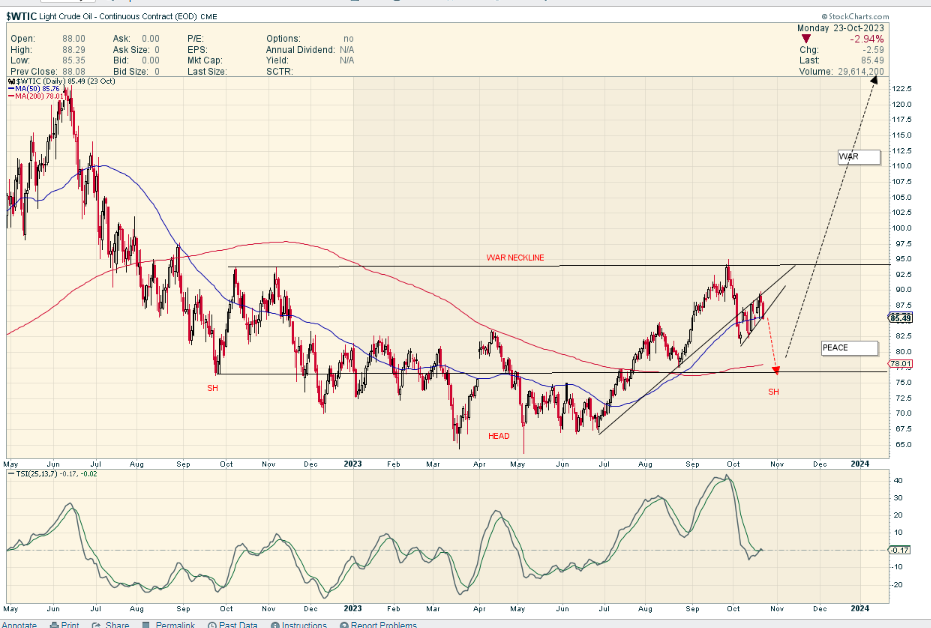This screenshot has width=931, height=628.
Task: Click the red down-triangle change indicator
Action: [808, 39]
